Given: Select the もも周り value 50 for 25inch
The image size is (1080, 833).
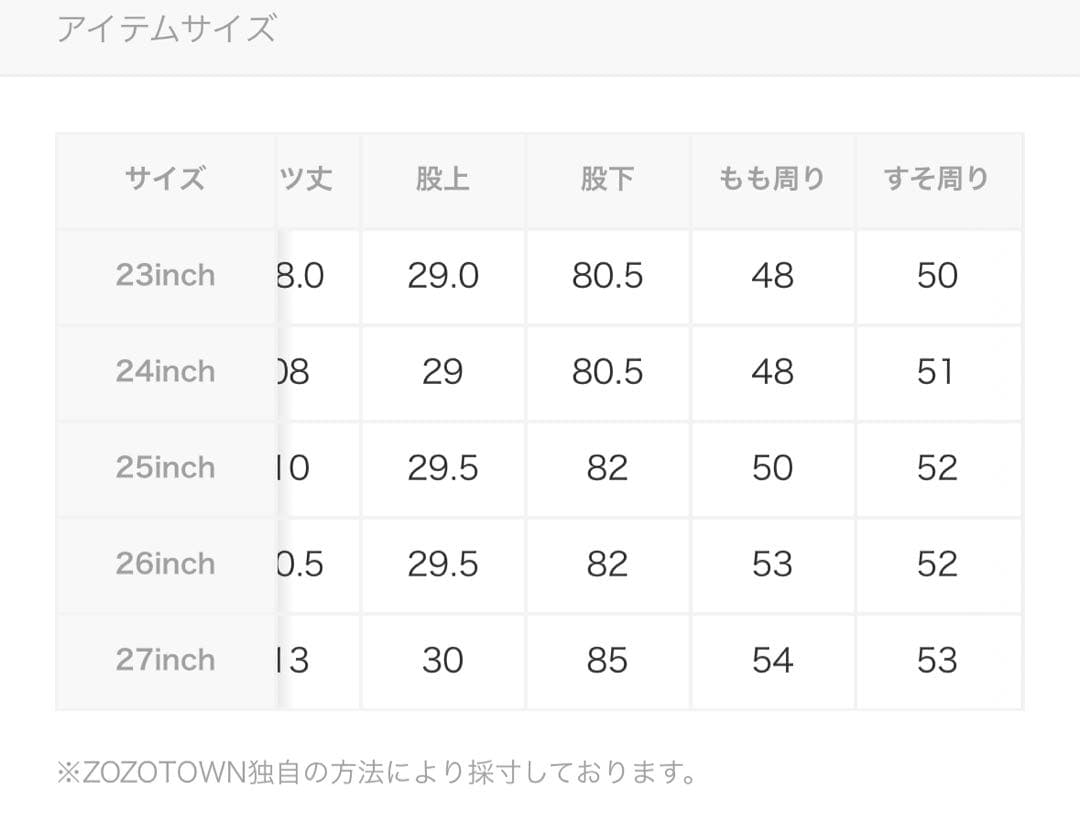Looking at the screenshot, I should tap(772, 467).
